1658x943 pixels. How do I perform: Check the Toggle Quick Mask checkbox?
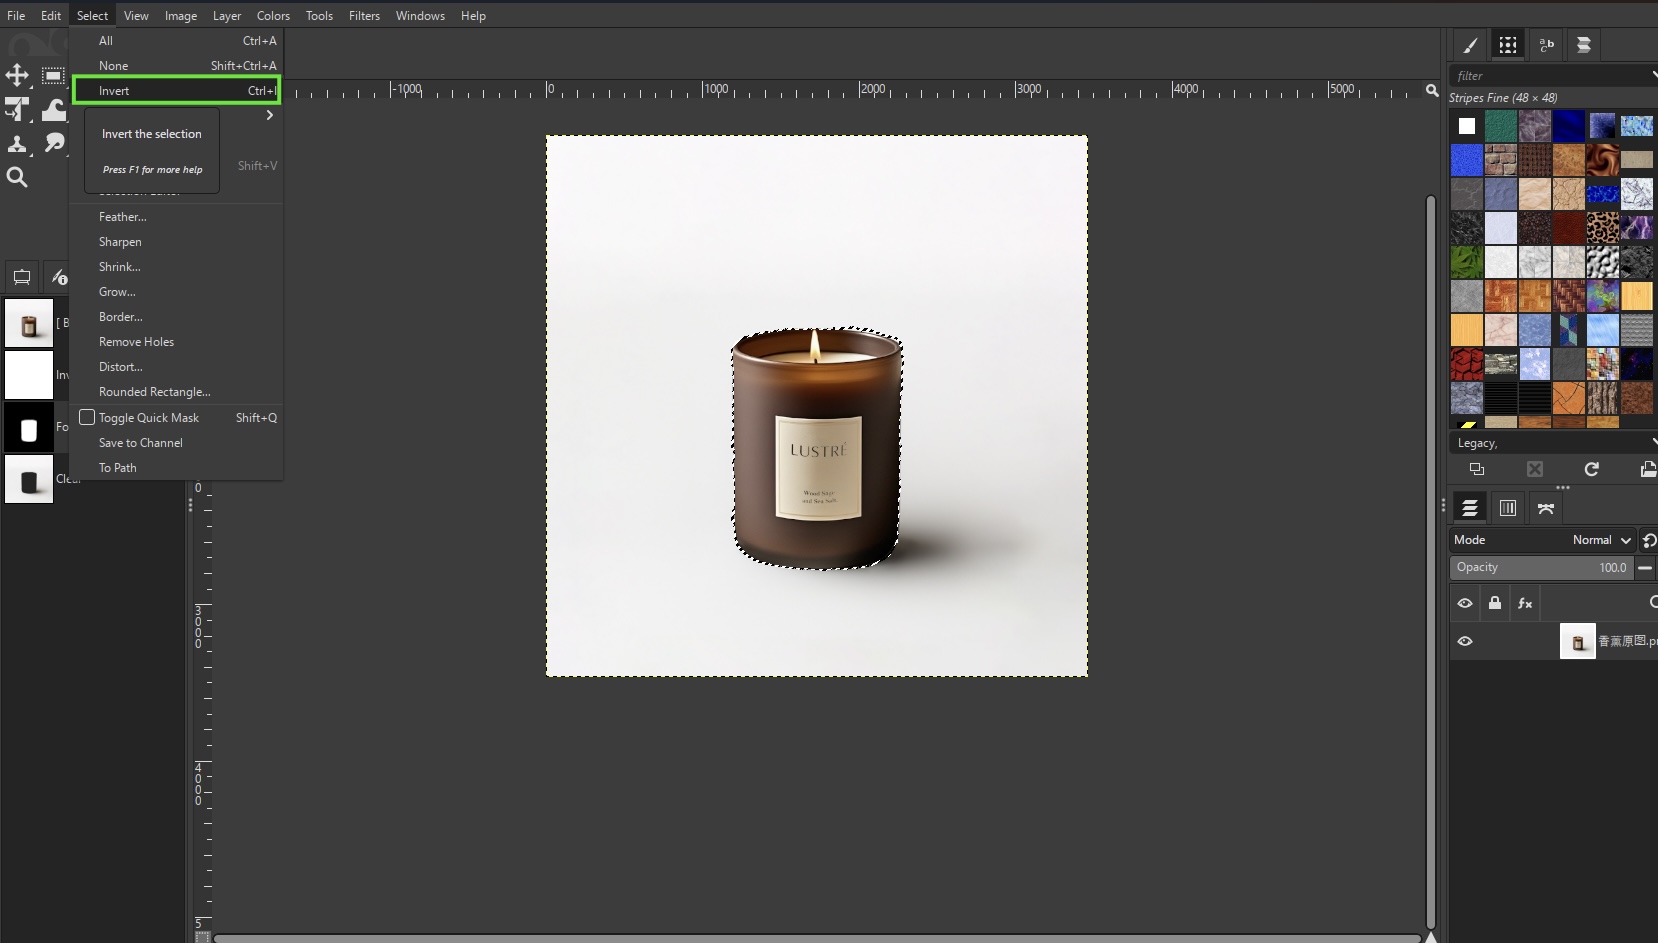coord(87,417)
